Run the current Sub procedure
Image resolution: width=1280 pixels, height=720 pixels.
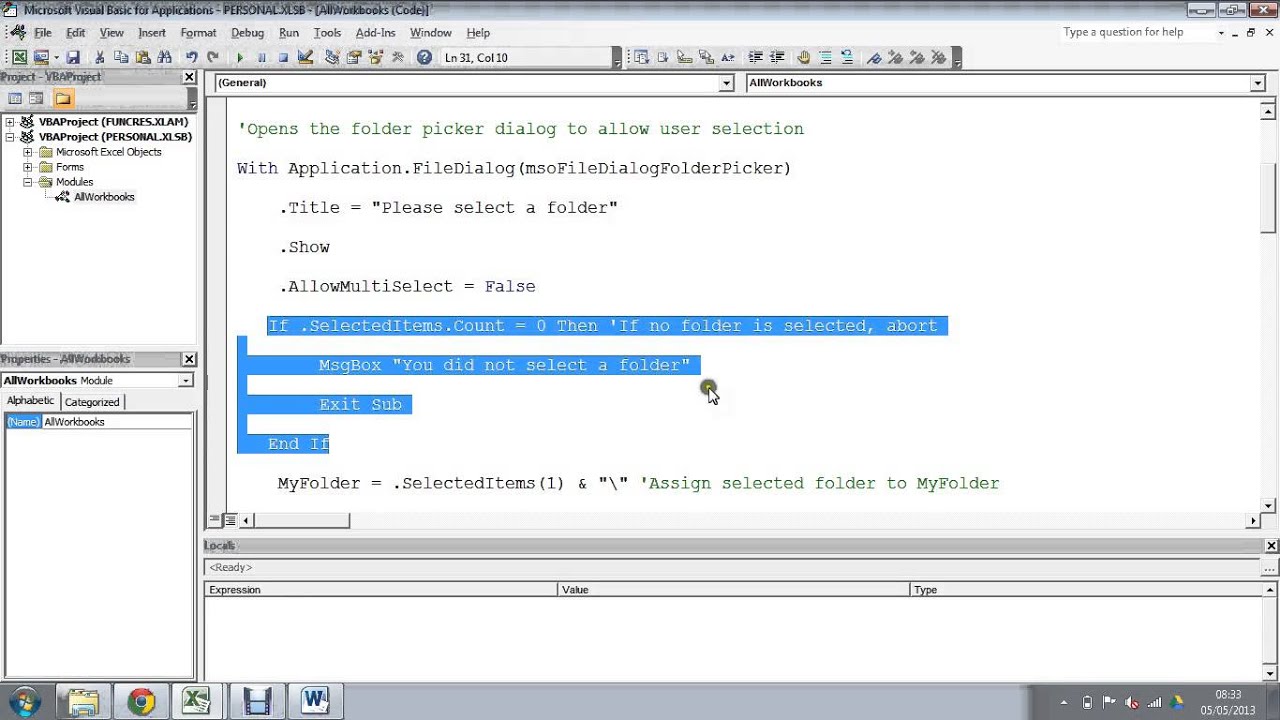[240, 57]
